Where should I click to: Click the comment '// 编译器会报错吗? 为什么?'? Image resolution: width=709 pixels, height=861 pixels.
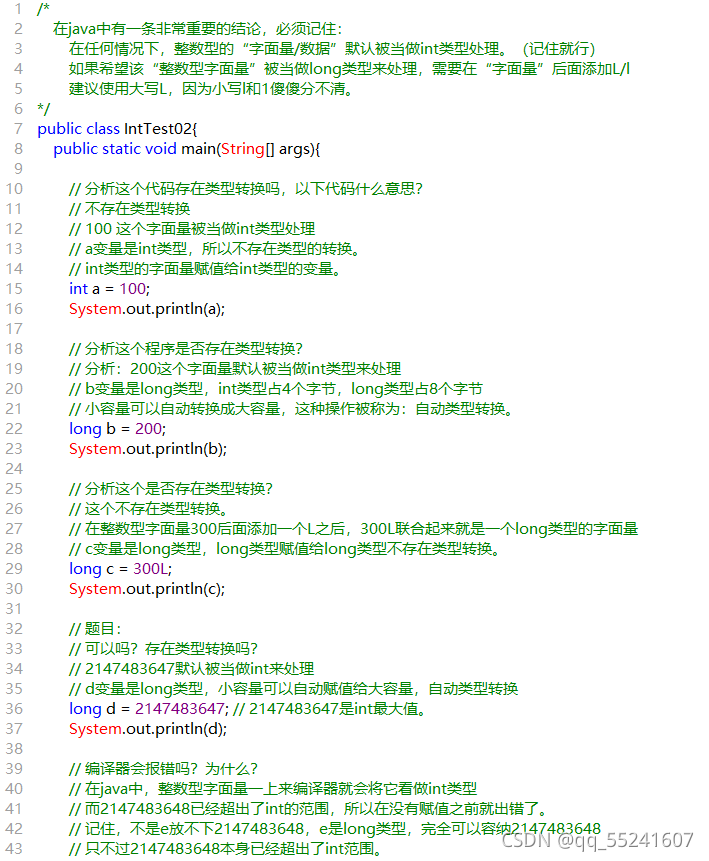(163, 769)
